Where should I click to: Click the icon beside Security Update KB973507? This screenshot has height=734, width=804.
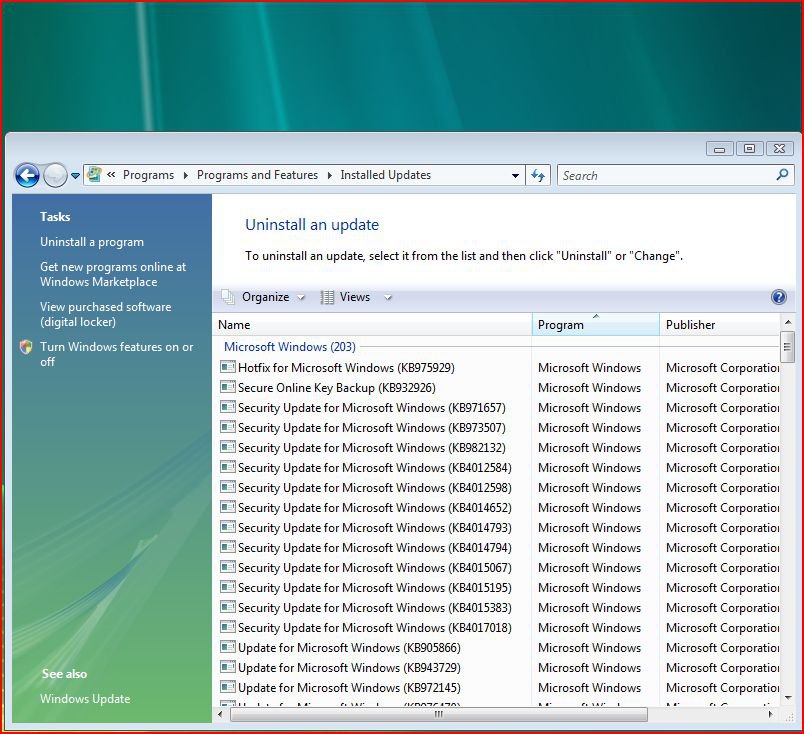(228, 427)
